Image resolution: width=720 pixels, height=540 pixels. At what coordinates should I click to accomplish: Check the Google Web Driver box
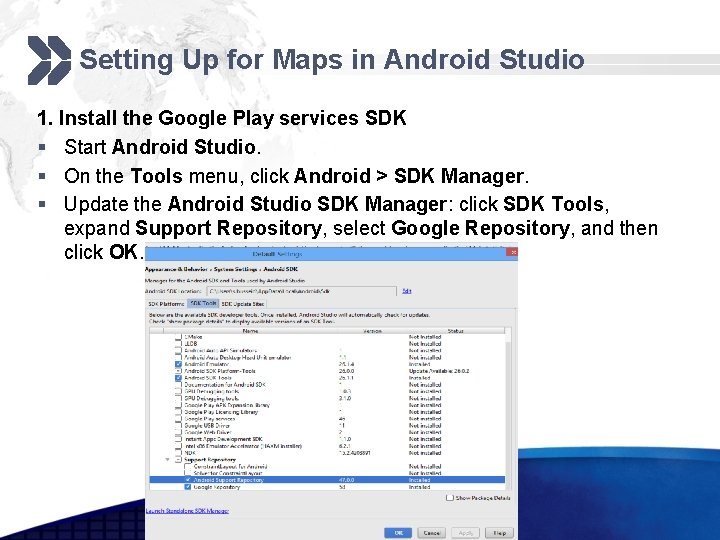[178, 433]
